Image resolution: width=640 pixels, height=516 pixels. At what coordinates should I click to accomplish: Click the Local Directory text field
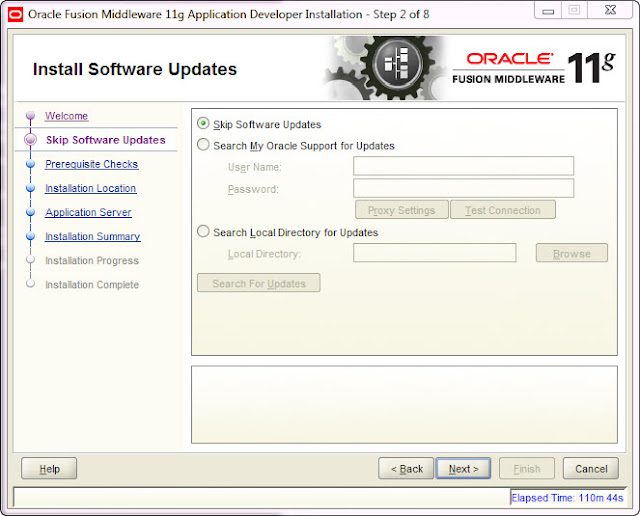coord(434,253)
